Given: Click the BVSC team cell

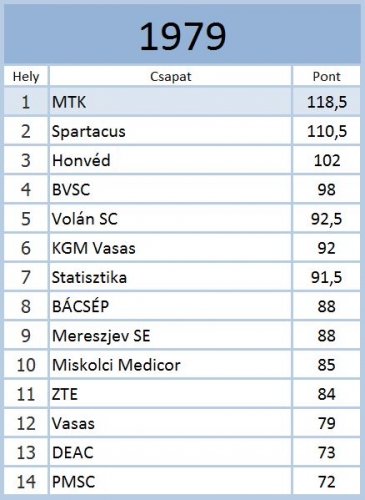Looking at the screenshot, I should click(x=170, y=189).
